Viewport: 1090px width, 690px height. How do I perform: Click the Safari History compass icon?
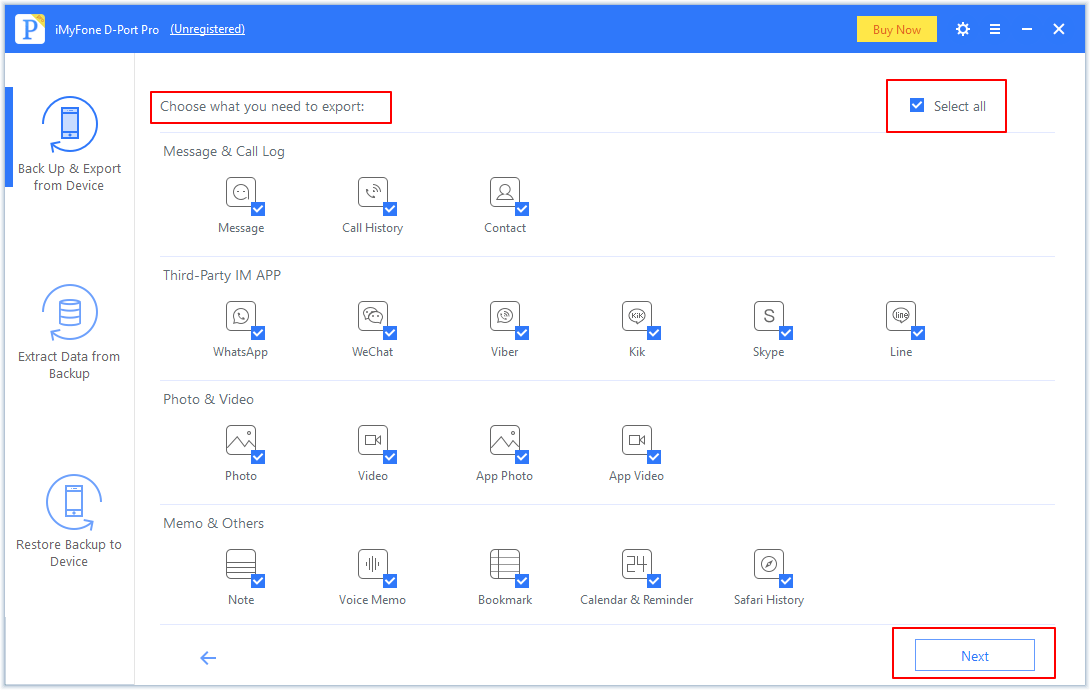pos(769,564)
